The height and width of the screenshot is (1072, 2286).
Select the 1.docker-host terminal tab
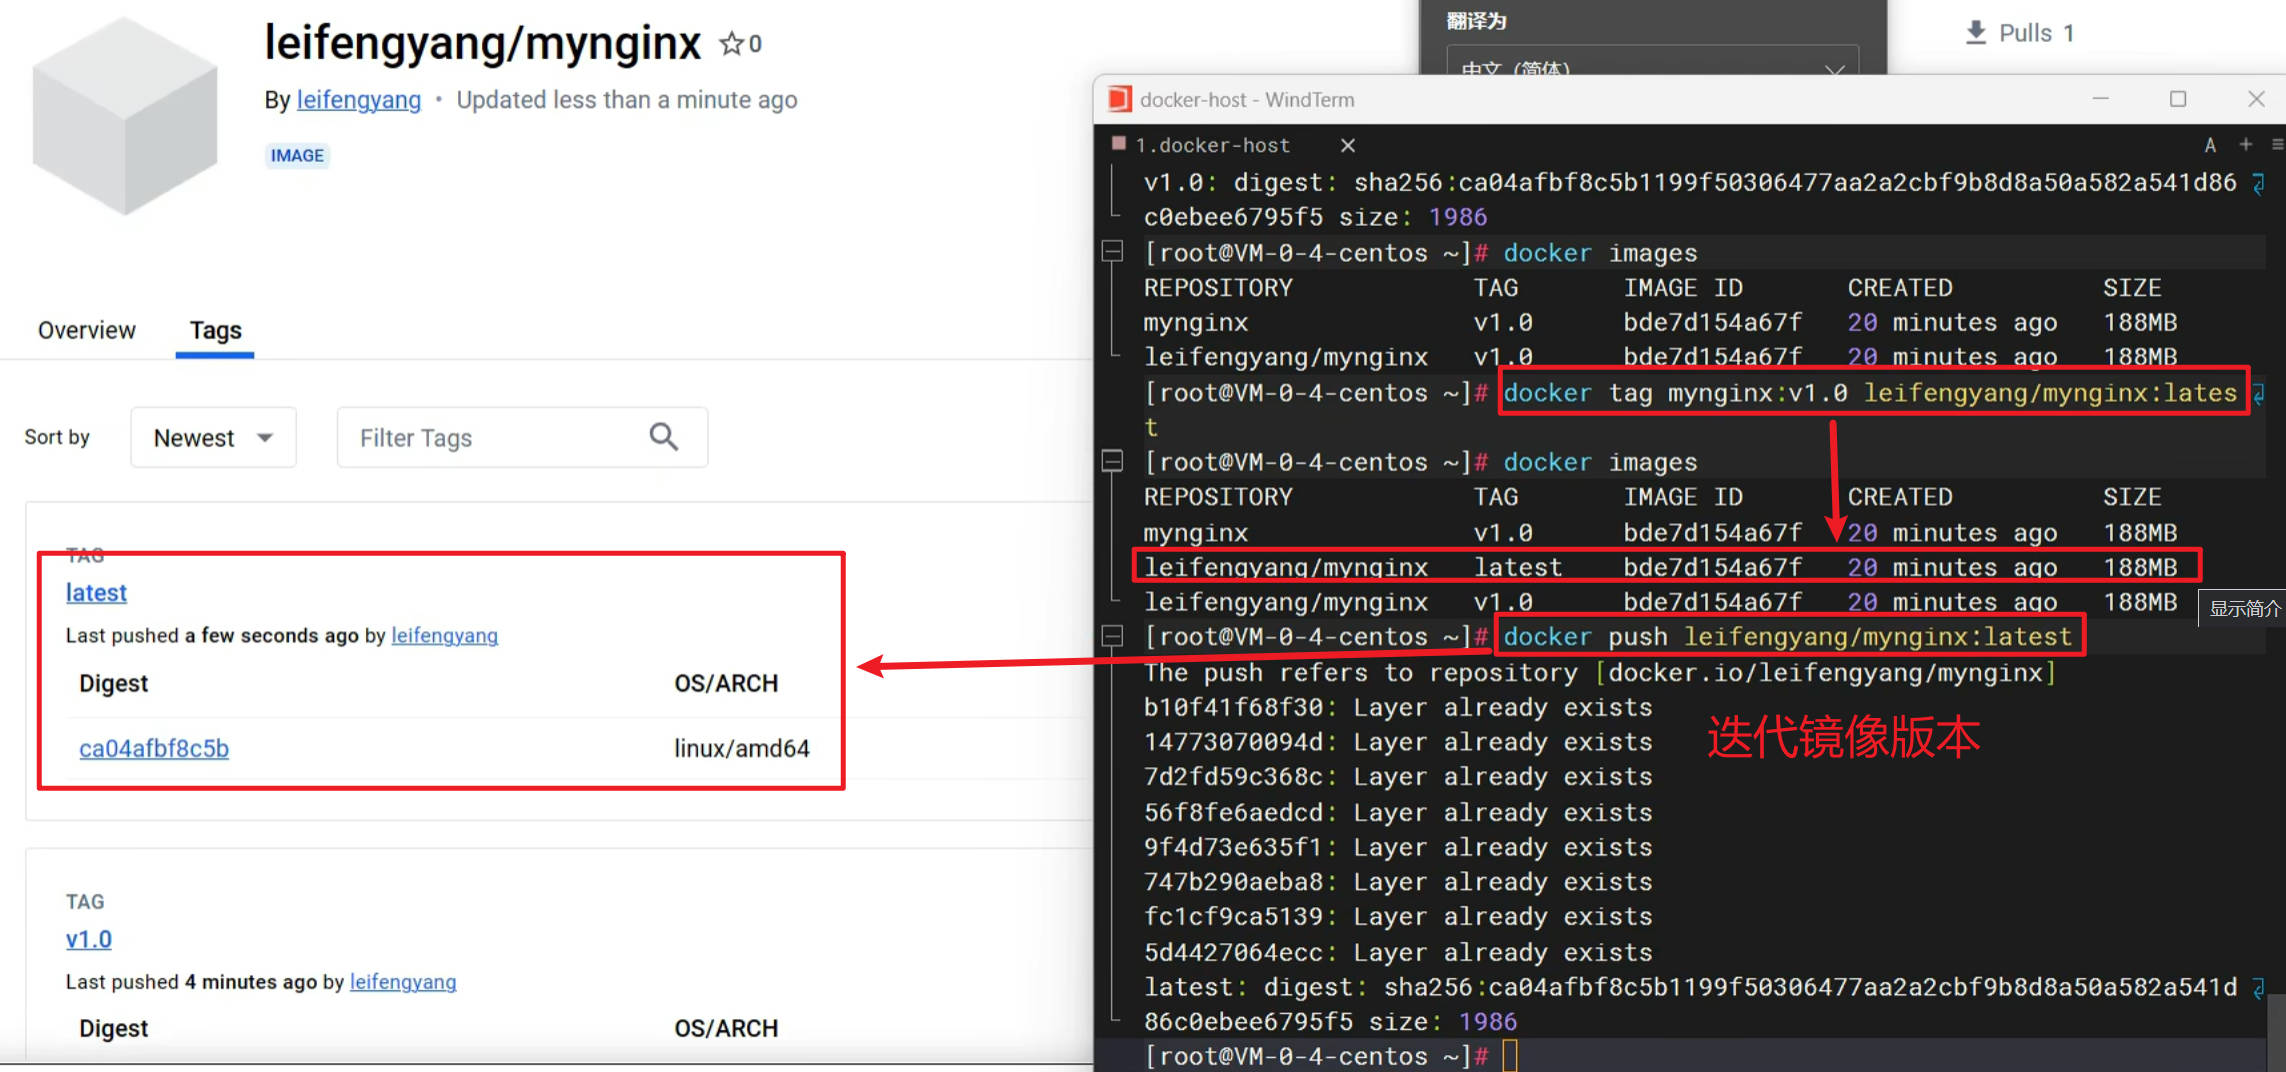tap(1212, 145)
